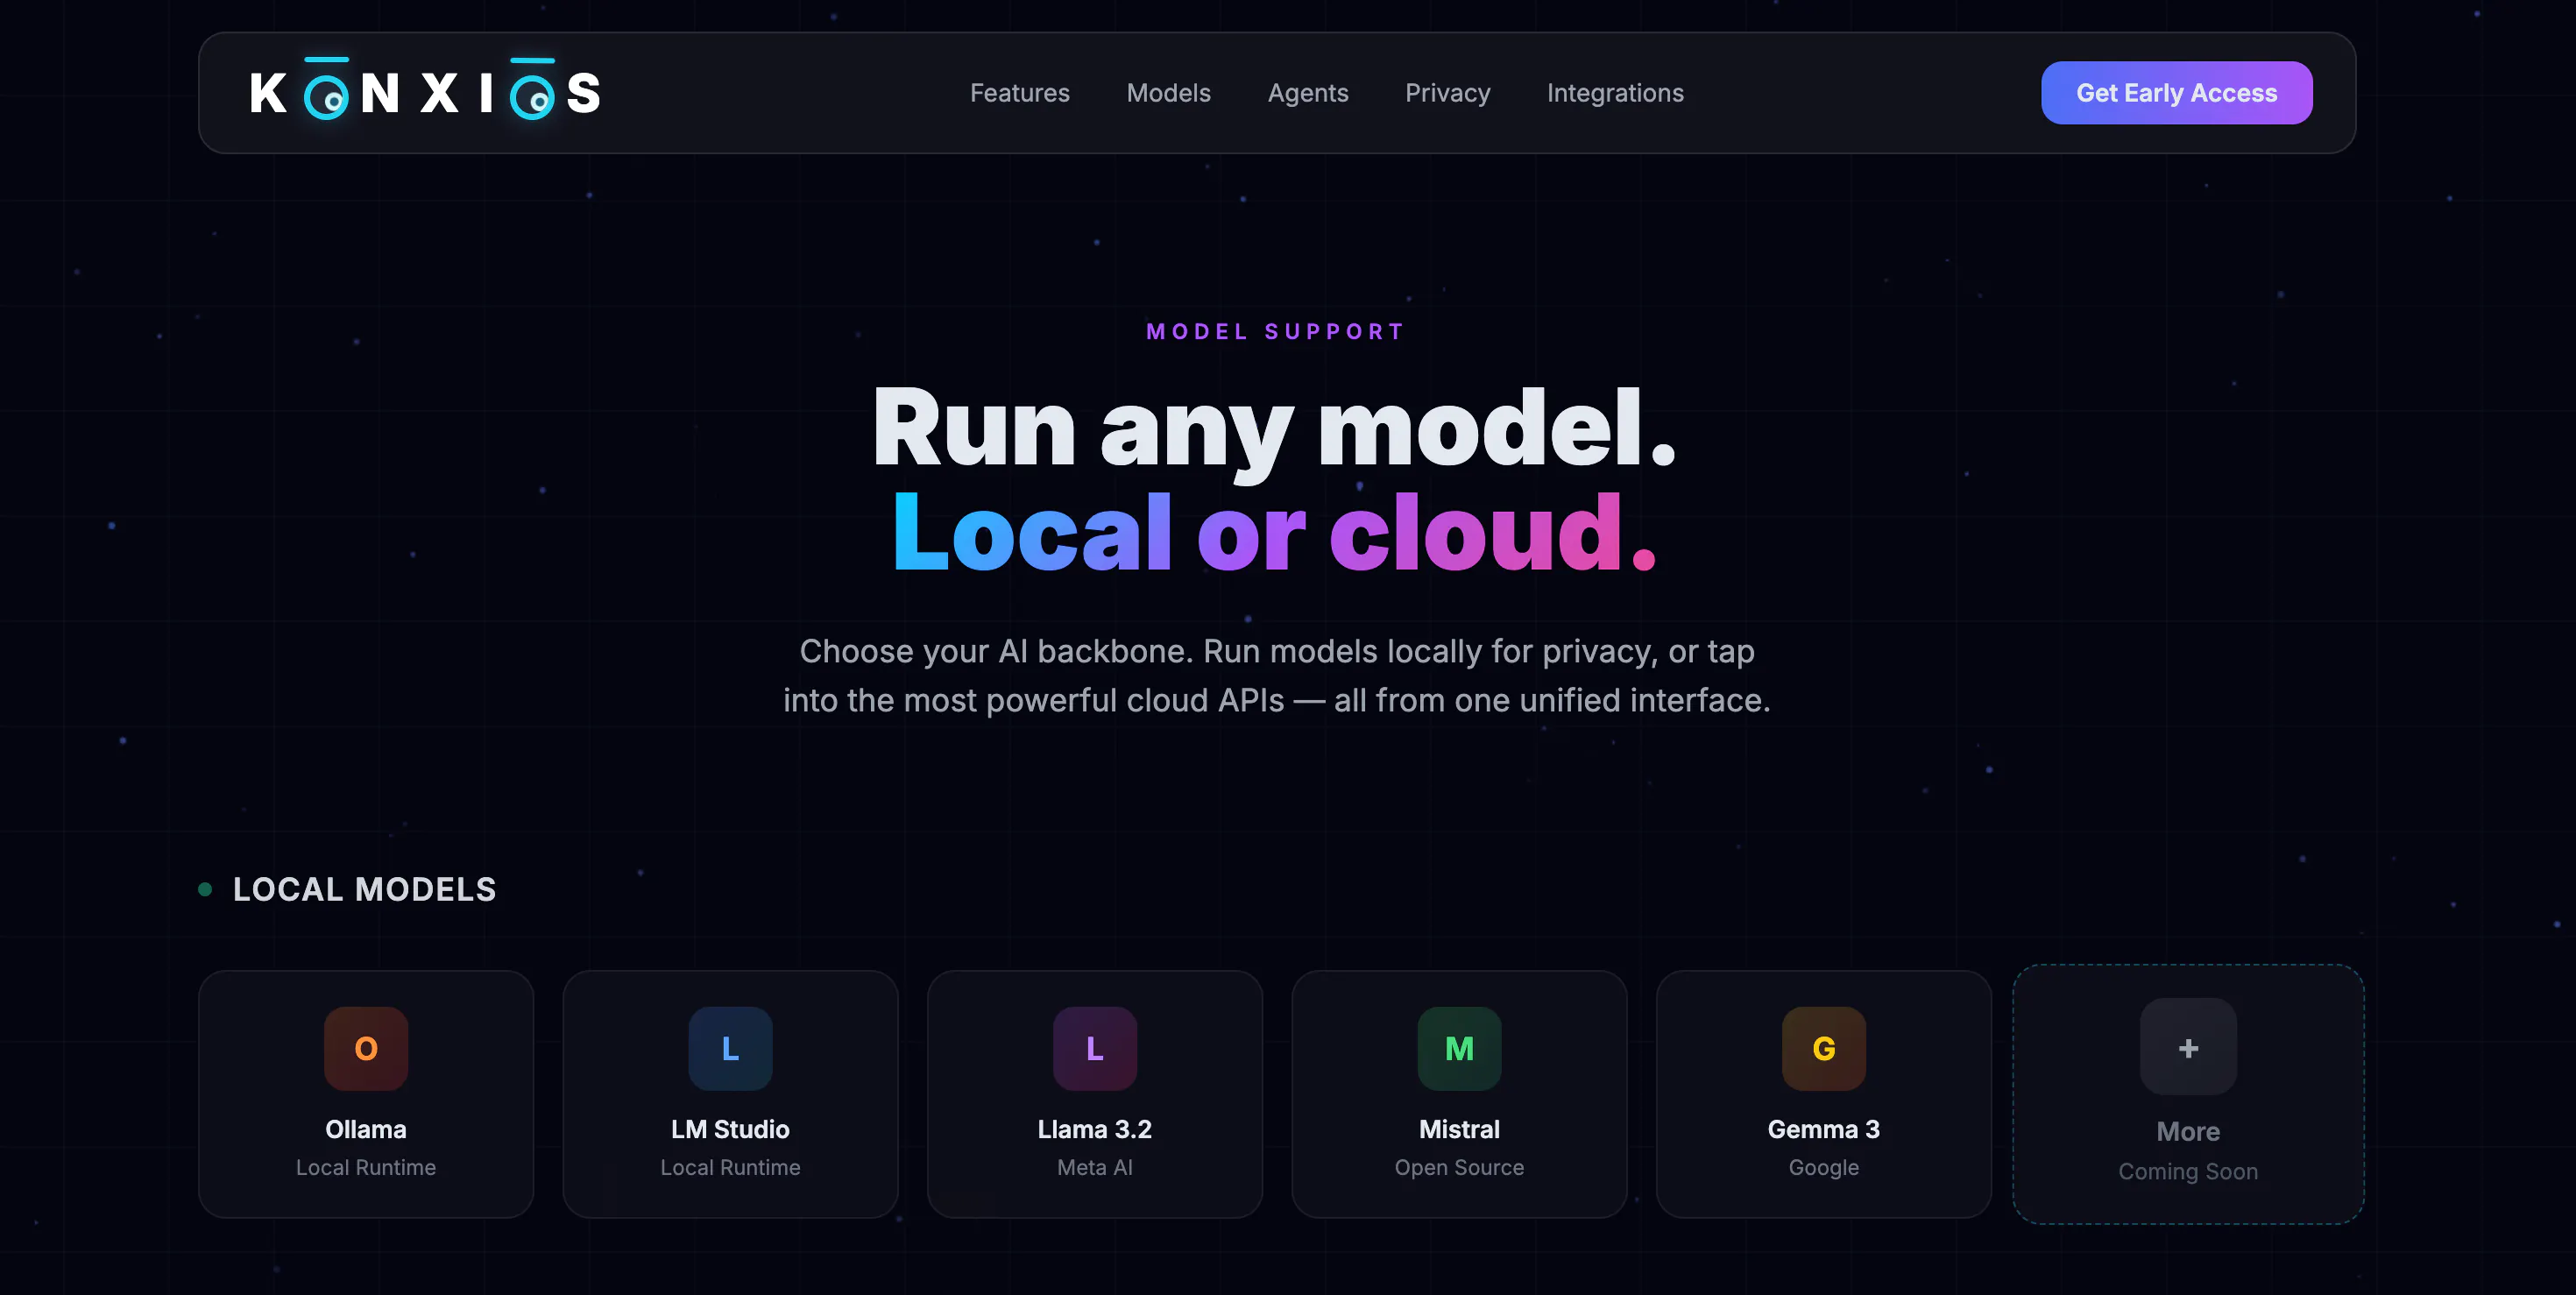Open Integrations in the navbar
This screenshot has width=2576, height=1295.
click(x=1615, y=93)
